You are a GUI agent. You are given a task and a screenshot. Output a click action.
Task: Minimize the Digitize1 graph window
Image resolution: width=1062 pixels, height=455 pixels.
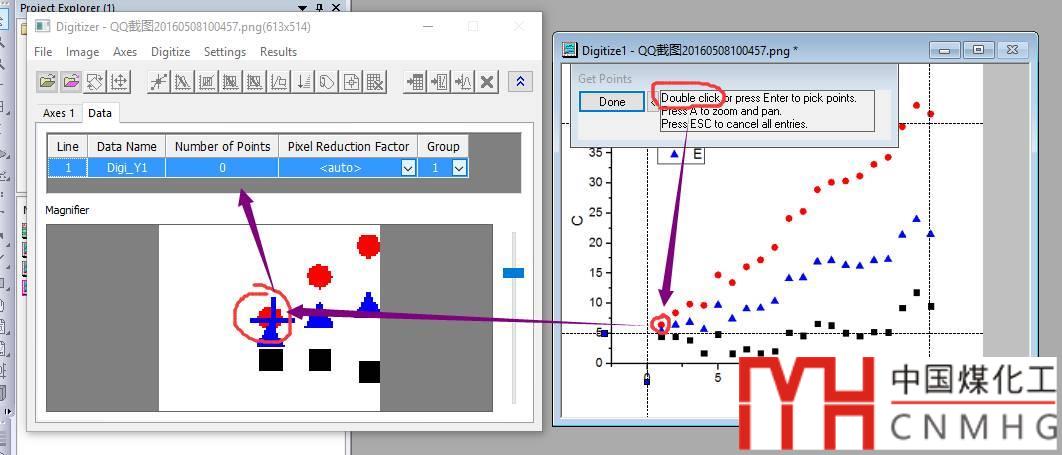point(944,49)
